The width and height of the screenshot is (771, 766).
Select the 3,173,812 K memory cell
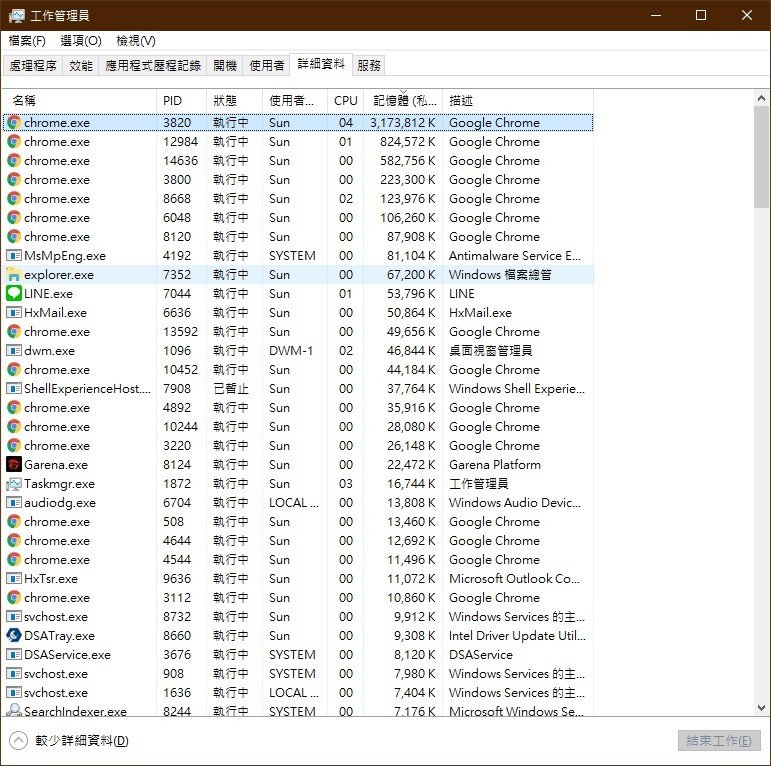point(403,122)
